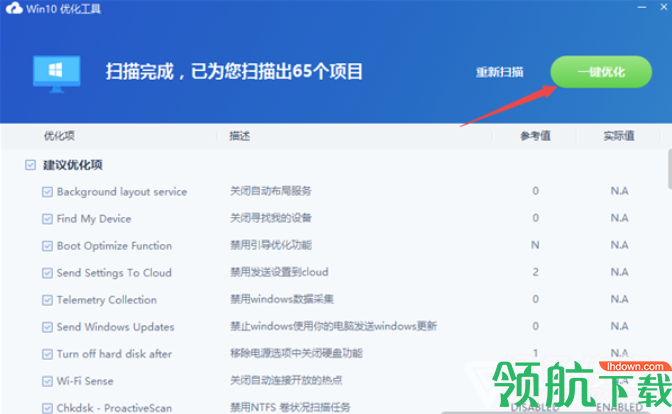Toggle Send Settings To Cloud checkbox
Screen dimensions: 672x414
47,273
